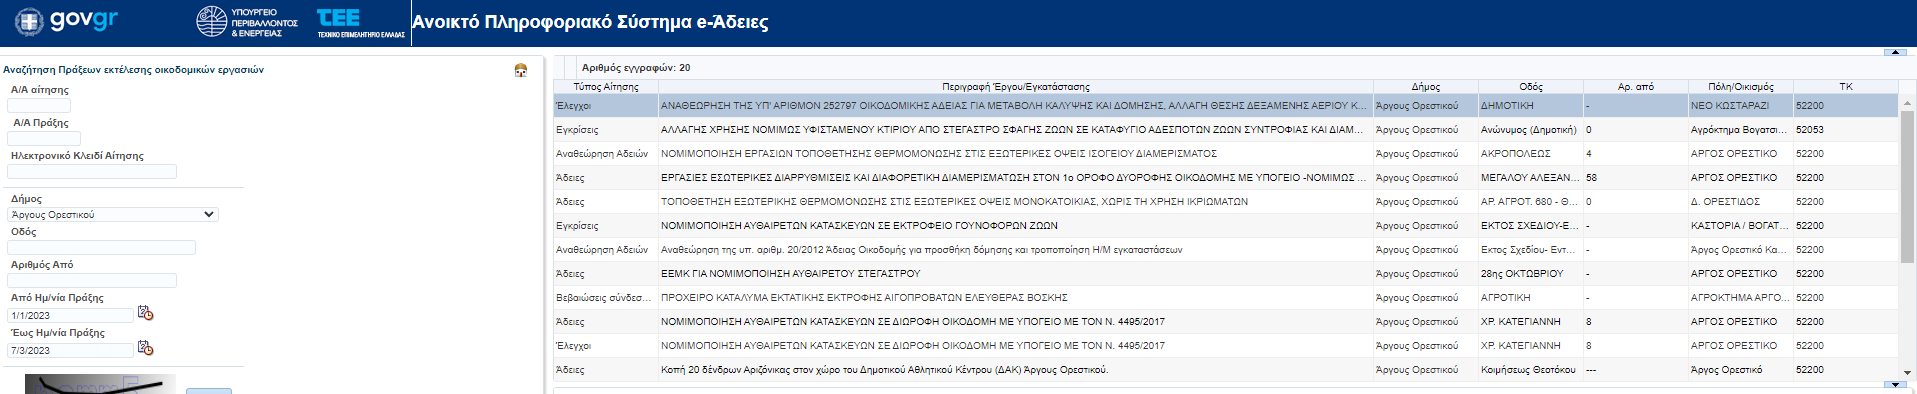Click the ΤΚ column header
This screenshot has width=1917, height=394.
point(1846,87)
